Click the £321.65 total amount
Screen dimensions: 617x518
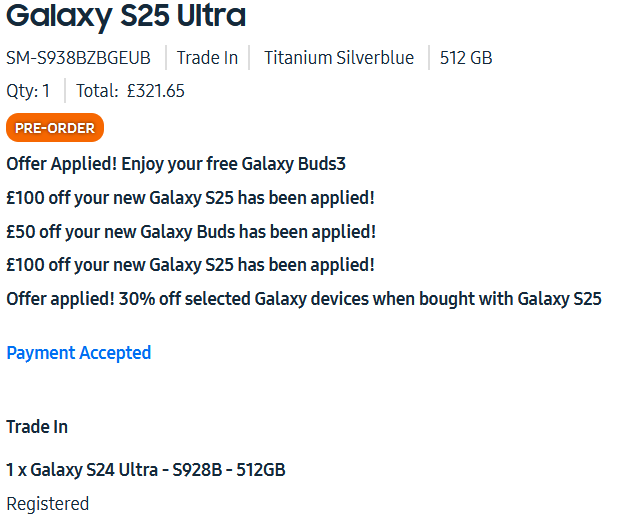pyautogui.click(x=156, y=92)
